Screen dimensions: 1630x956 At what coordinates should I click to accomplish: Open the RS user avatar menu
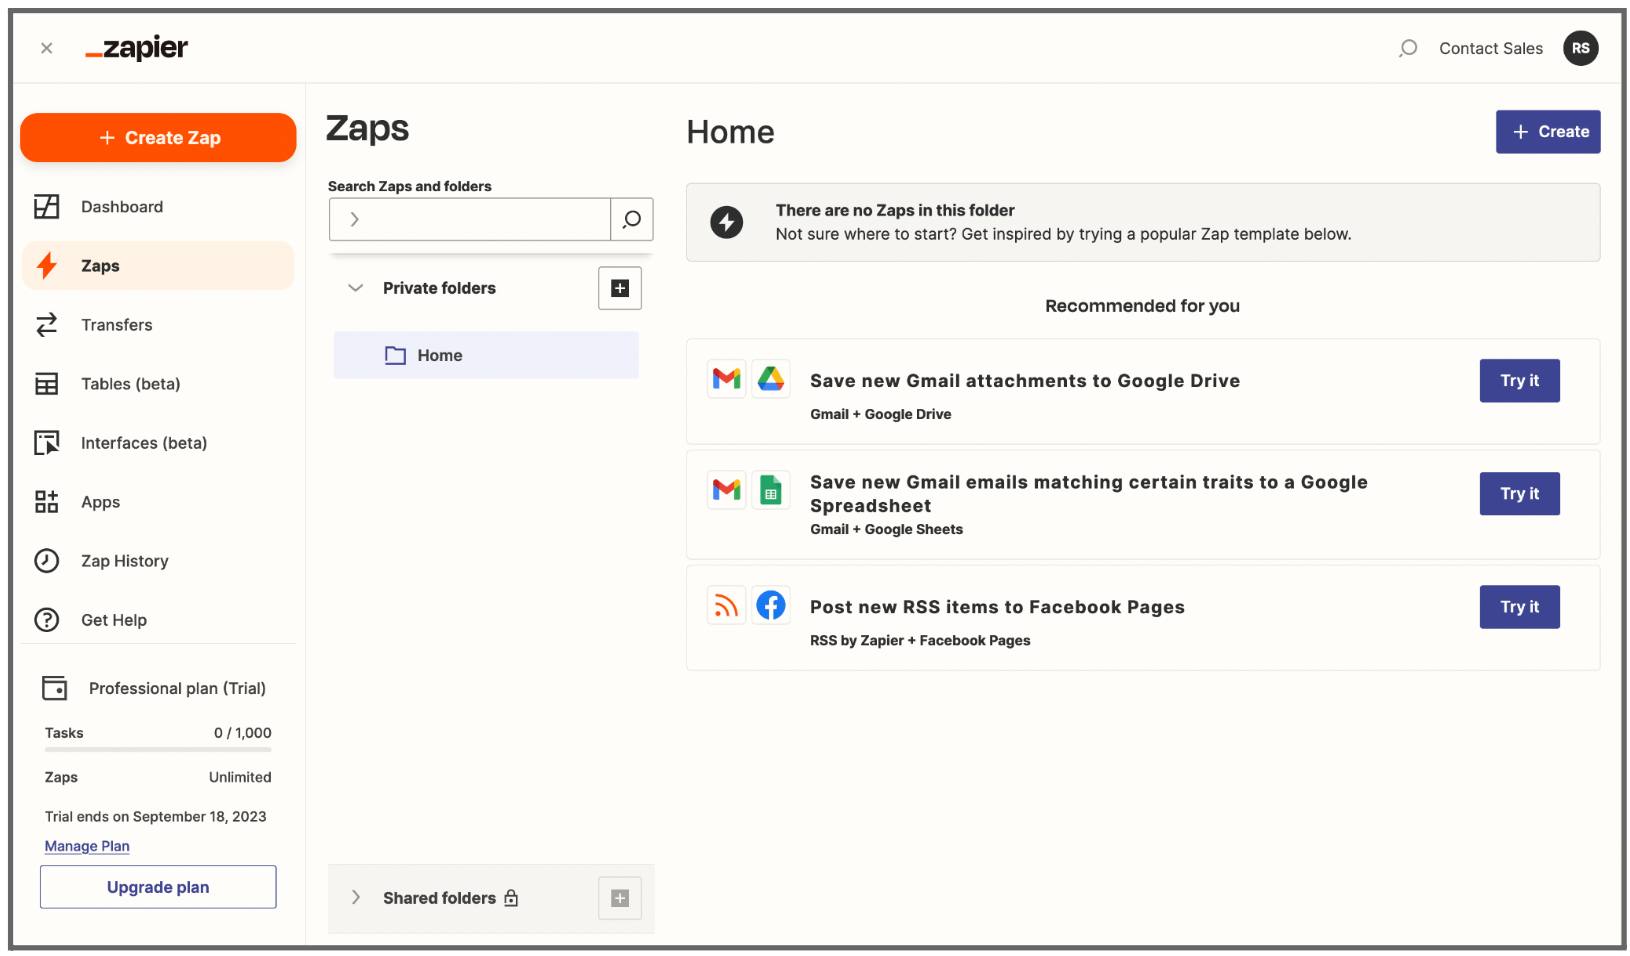pos(1580,48)
